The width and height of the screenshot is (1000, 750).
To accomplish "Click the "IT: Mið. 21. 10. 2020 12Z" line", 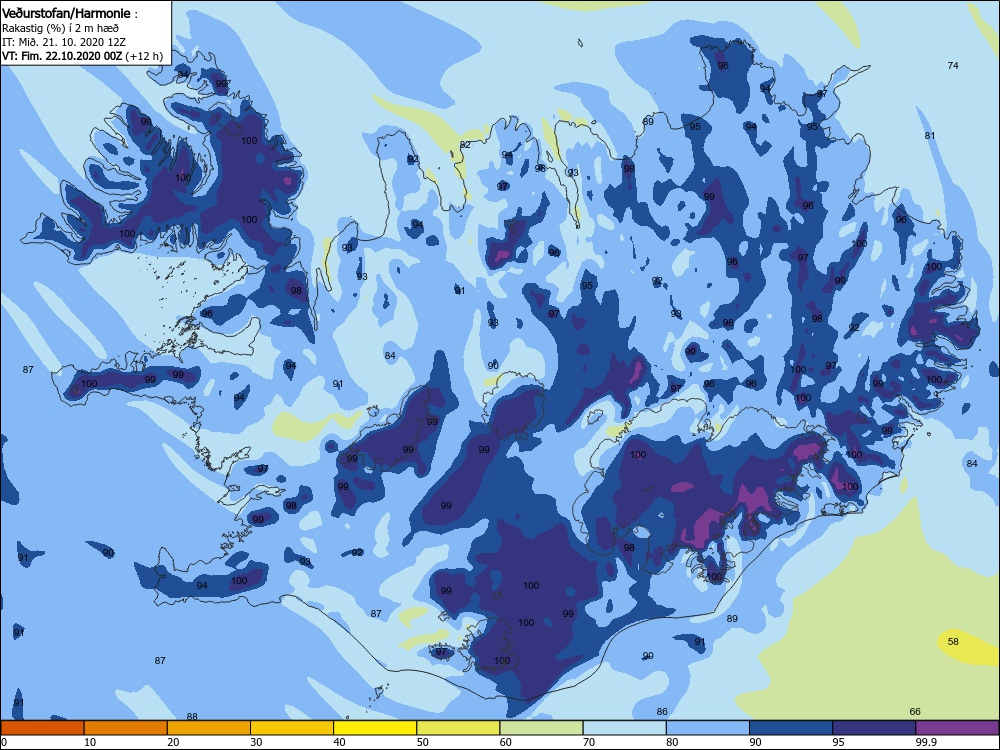I will point(64,42).
